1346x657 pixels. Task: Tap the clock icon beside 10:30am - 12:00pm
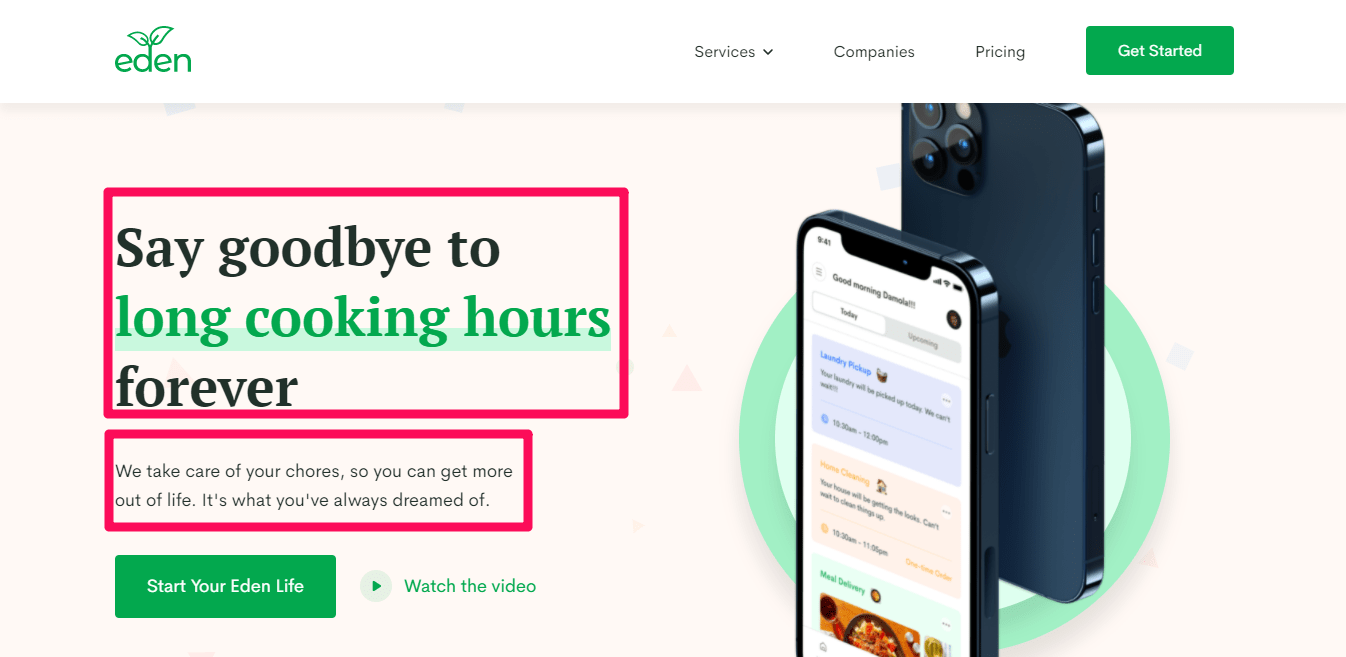(825, 419)
